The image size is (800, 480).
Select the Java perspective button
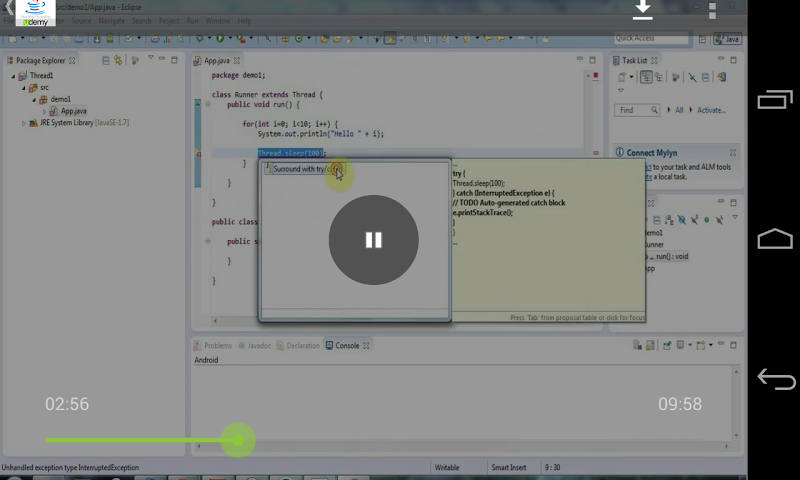(x=728, y=39)
